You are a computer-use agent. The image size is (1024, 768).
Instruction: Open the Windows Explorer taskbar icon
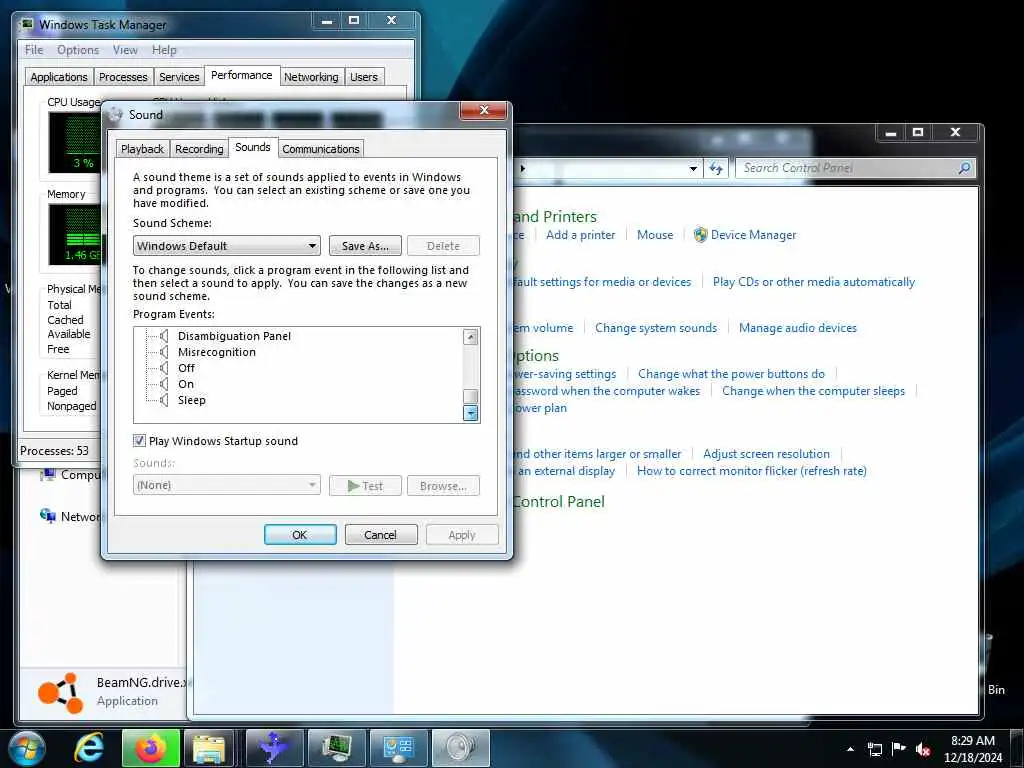(209, 748)
